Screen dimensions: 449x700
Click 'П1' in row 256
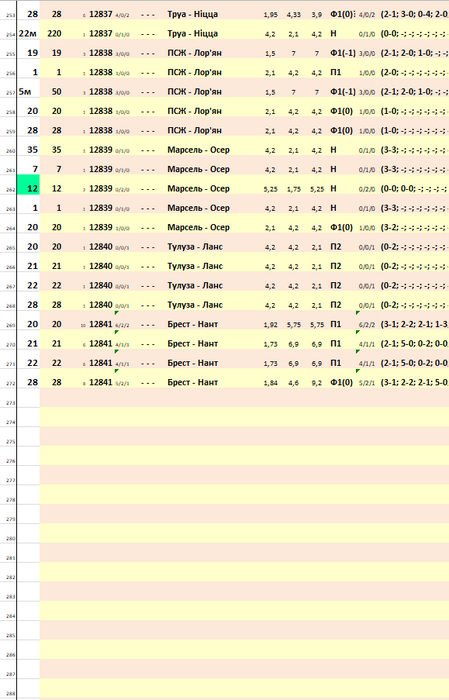point(336,72)
